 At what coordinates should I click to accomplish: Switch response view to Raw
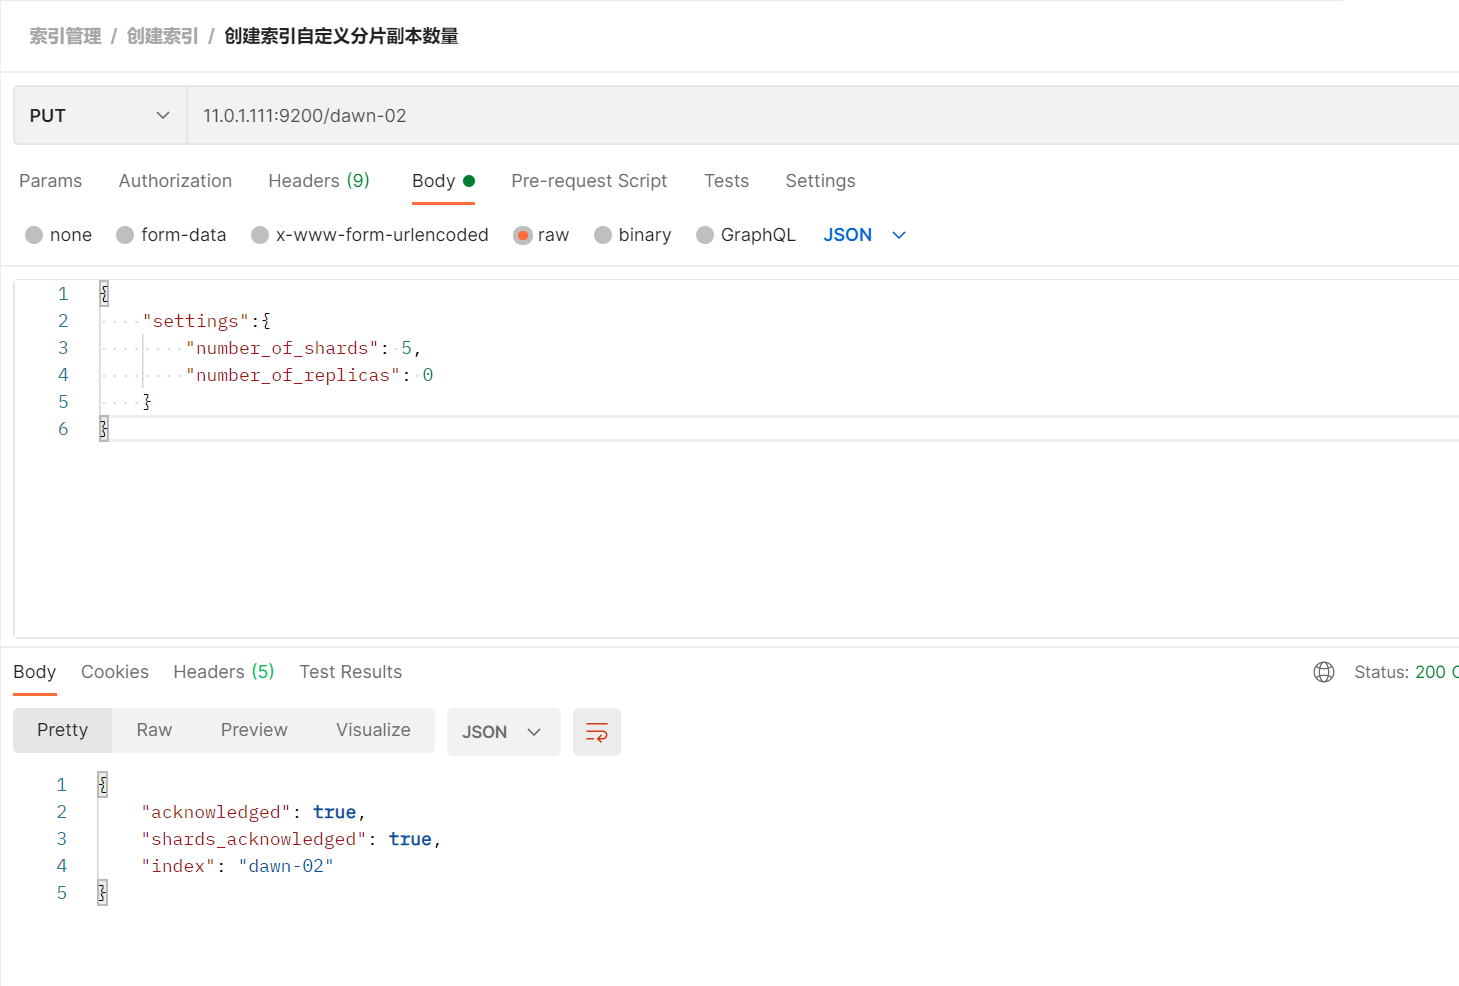[x=154, y=731]
